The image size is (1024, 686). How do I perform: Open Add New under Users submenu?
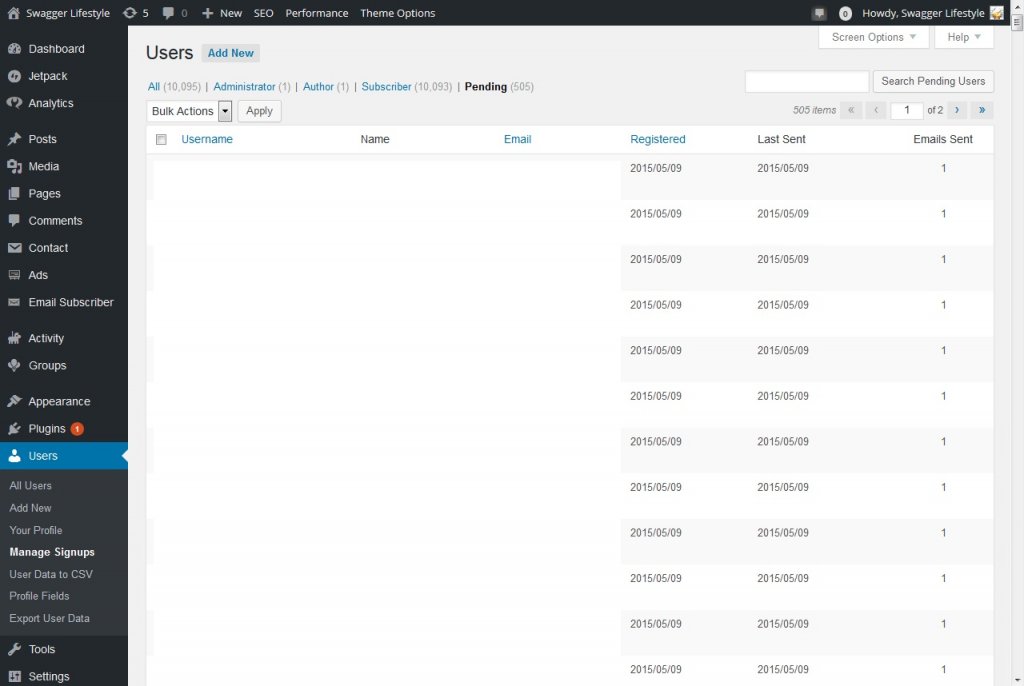pyautogui.click(x=30, y=508)
